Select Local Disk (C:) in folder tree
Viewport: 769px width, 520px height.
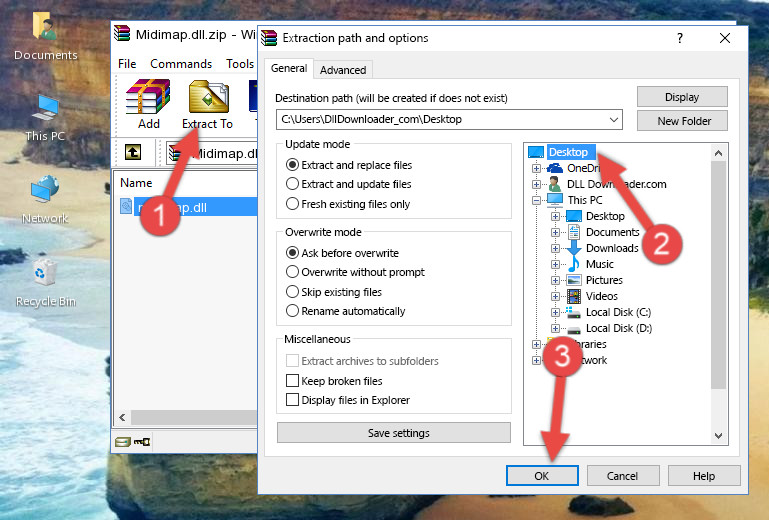pyautogui.click(x=618, y=312)
